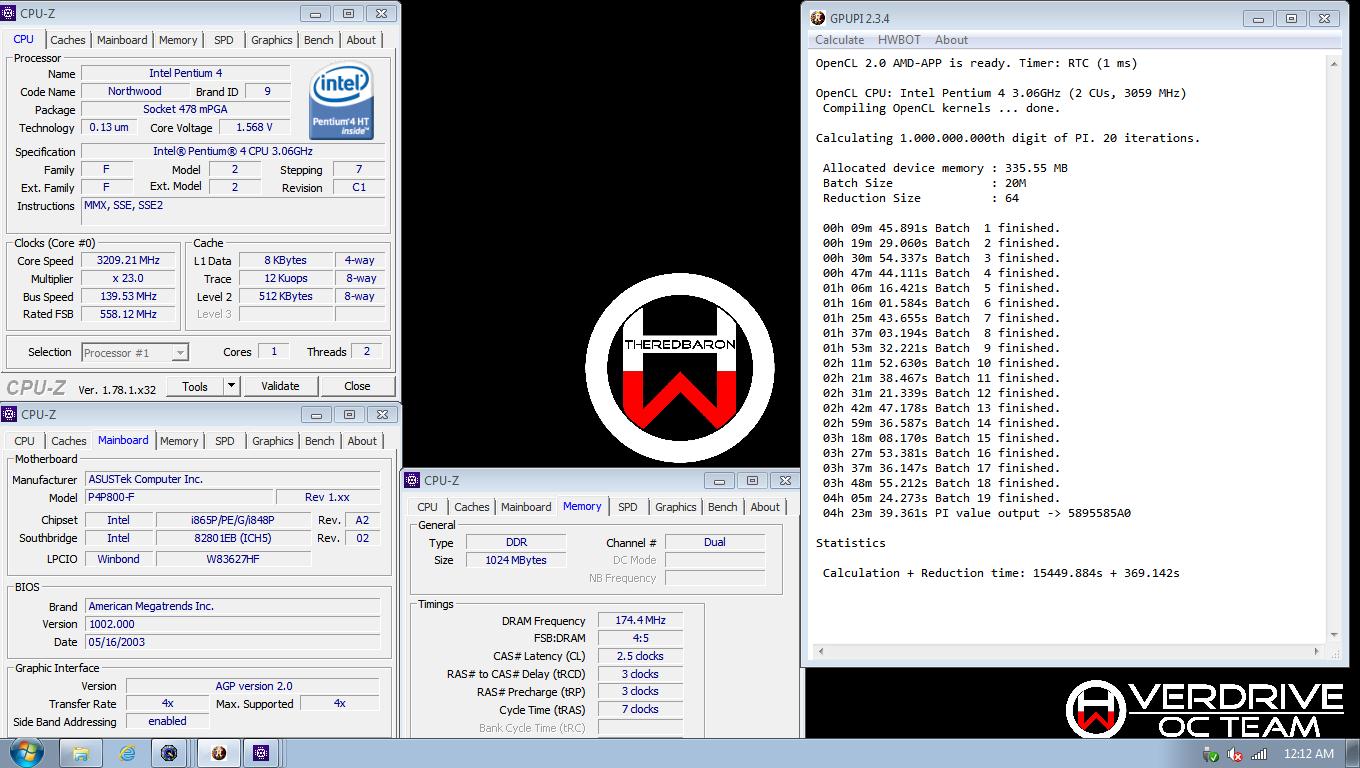Select SPD tab in the CPU-Z Memory window
This screenshot has height=768, width=1360.
[628, 507]
